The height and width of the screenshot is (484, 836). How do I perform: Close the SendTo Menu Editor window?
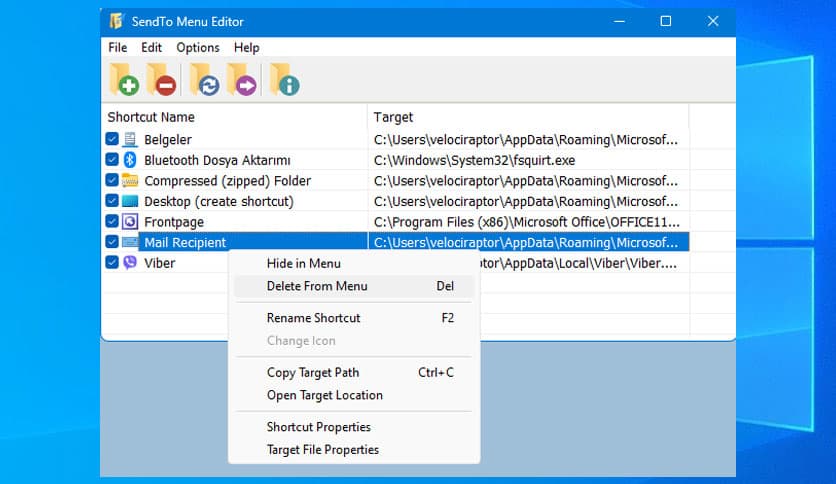[713, 21]
